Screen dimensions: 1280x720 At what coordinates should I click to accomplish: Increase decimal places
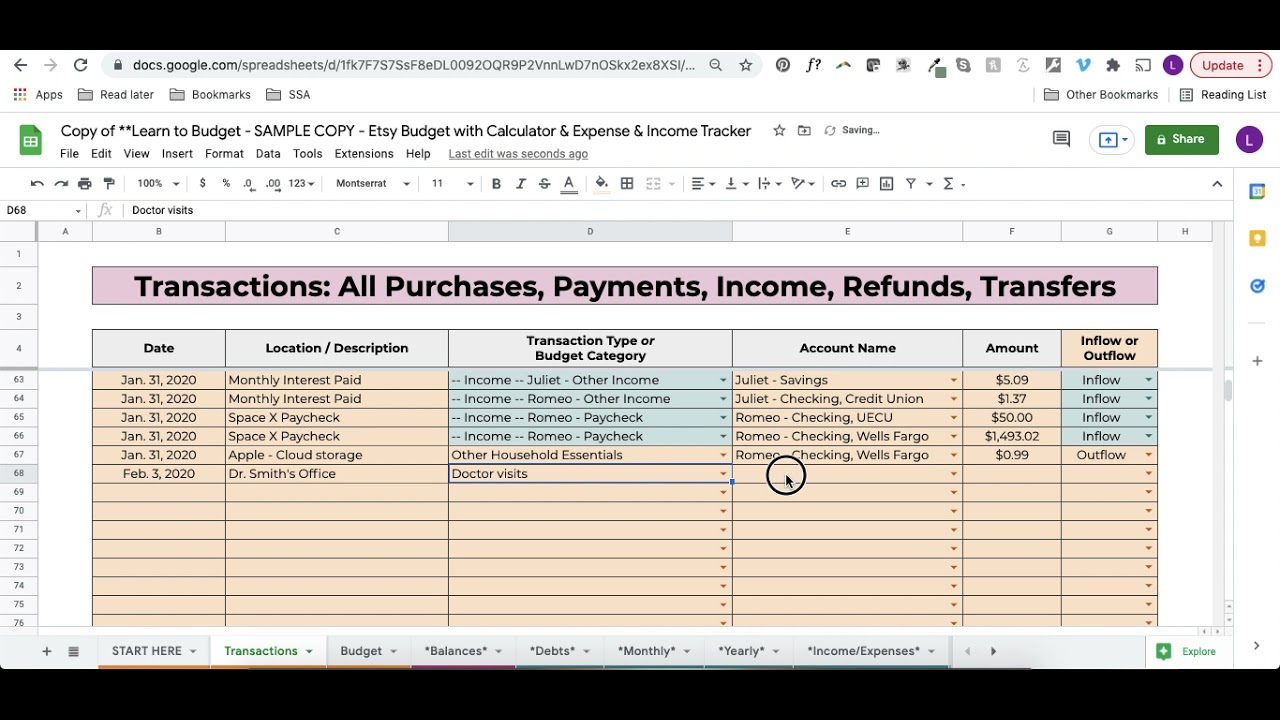click(x=273, y=184)
